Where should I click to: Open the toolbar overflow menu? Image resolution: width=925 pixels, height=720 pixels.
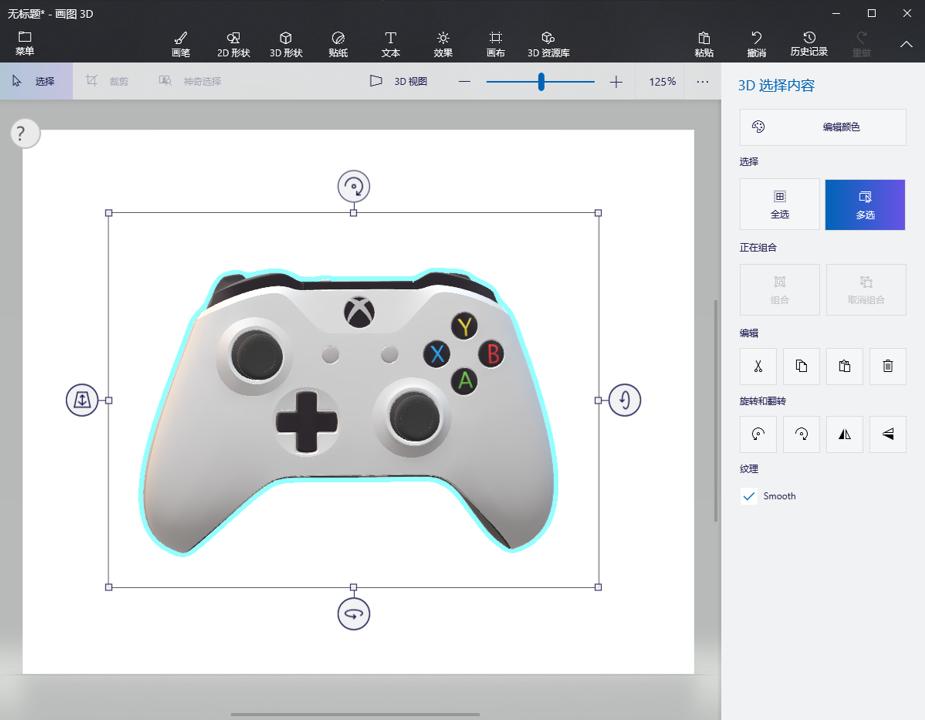point(702,82)
